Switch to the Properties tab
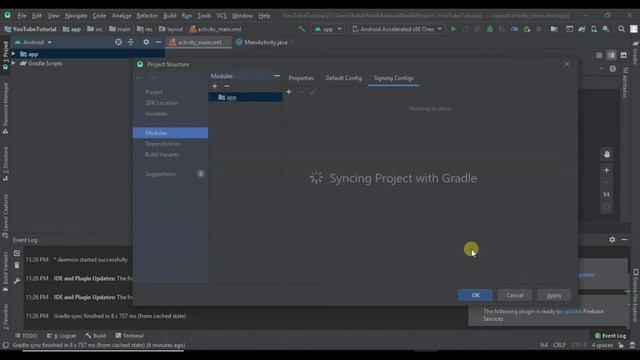This screenshot has width=640, height=360. 301,78
